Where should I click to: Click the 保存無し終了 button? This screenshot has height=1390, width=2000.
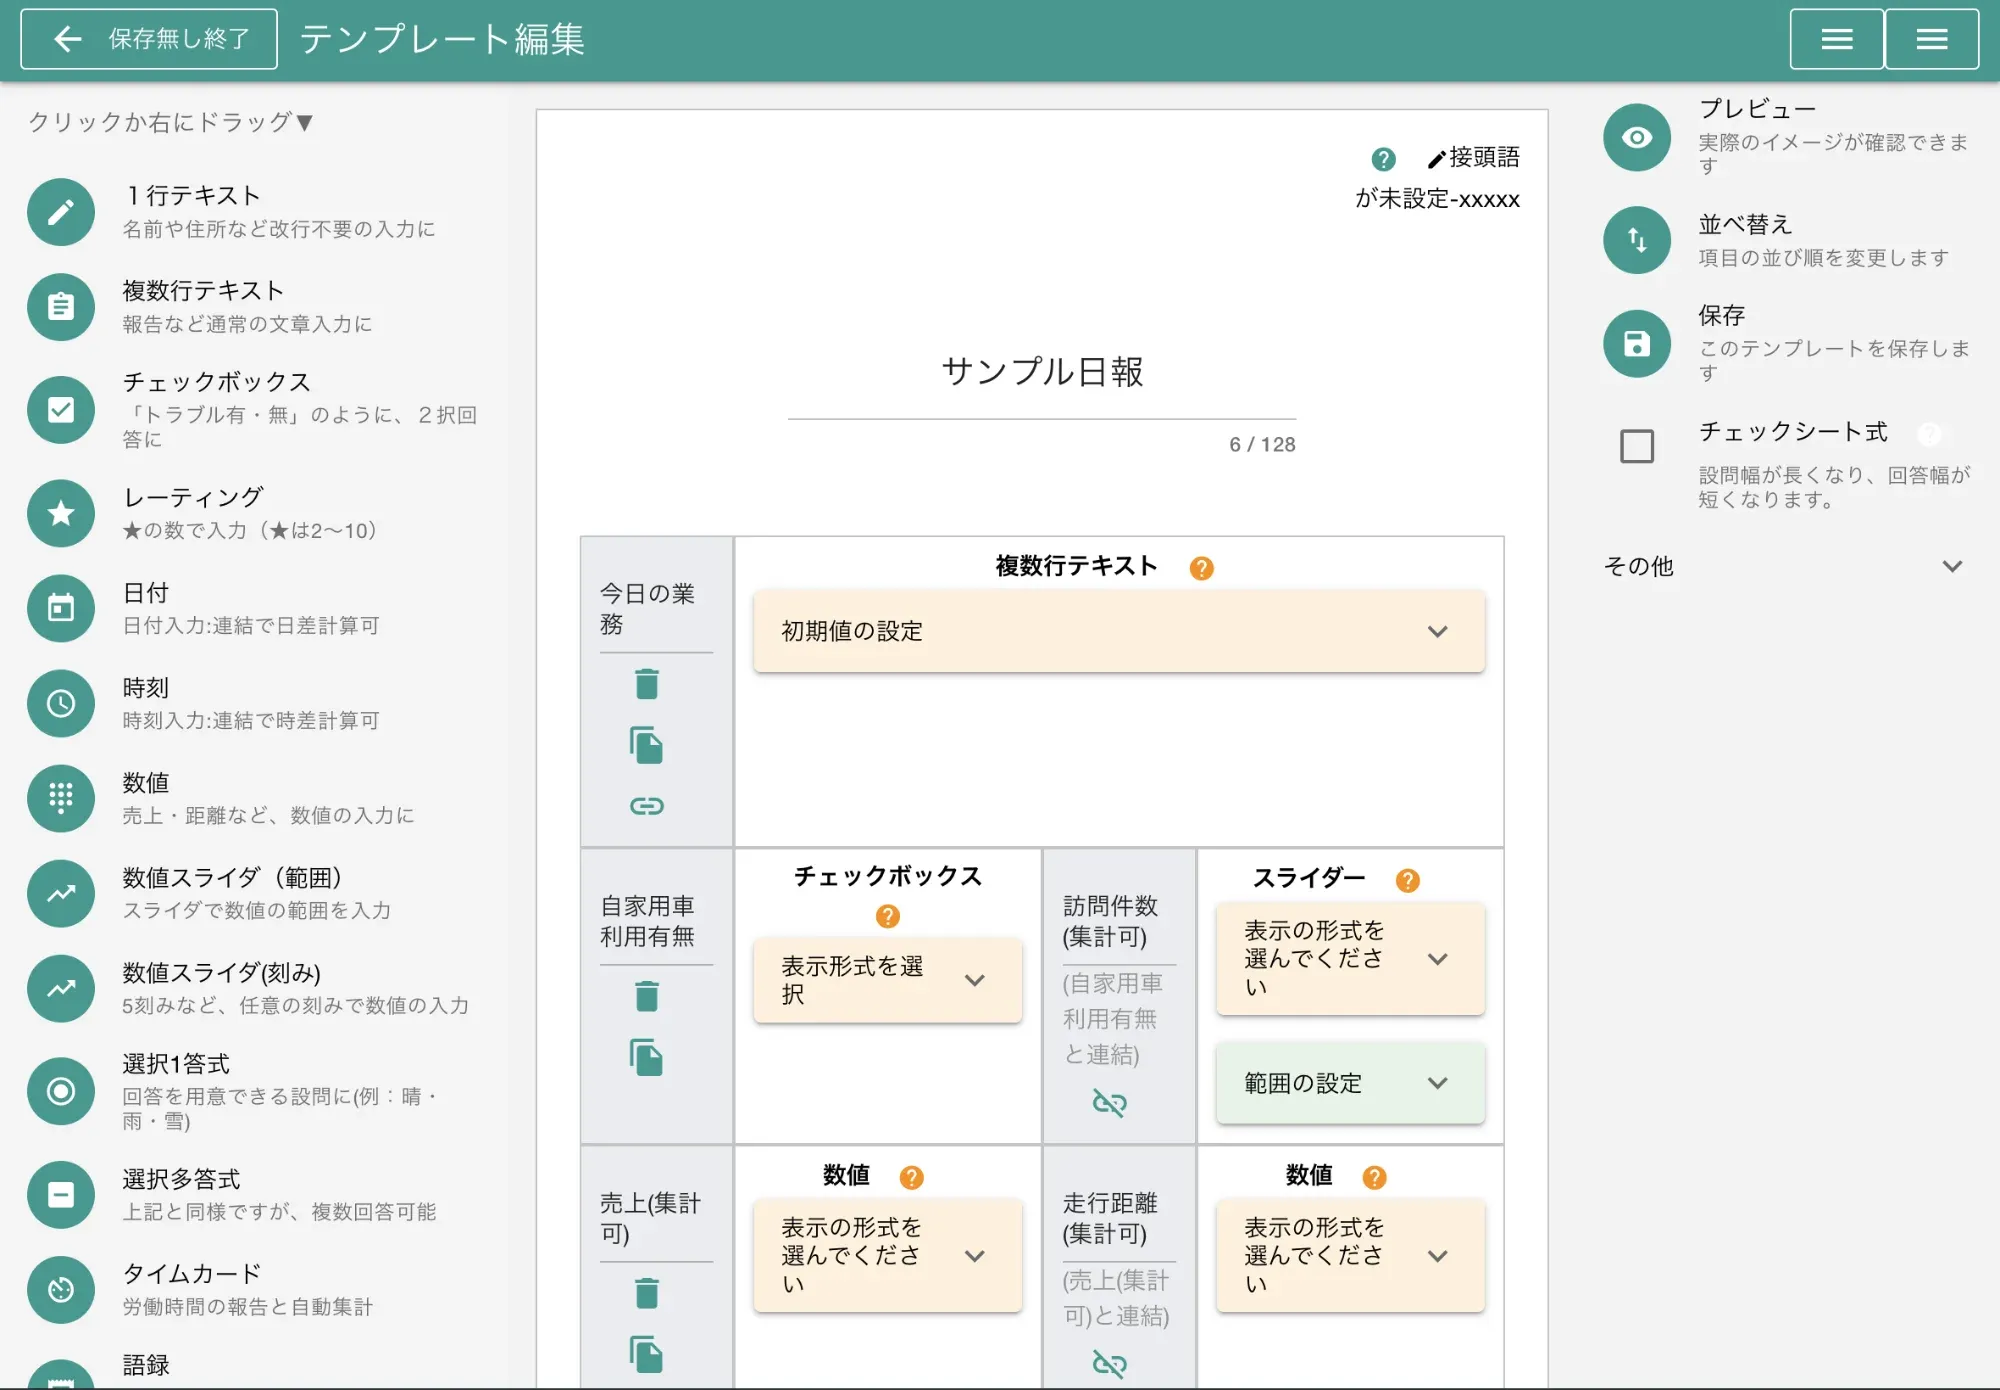point(149,39)
